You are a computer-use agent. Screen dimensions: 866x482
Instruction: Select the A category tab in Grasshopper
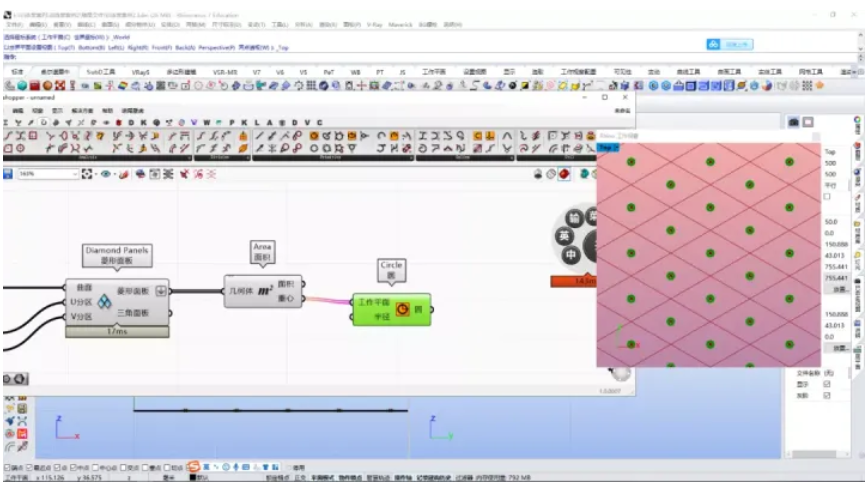(270, 123)
